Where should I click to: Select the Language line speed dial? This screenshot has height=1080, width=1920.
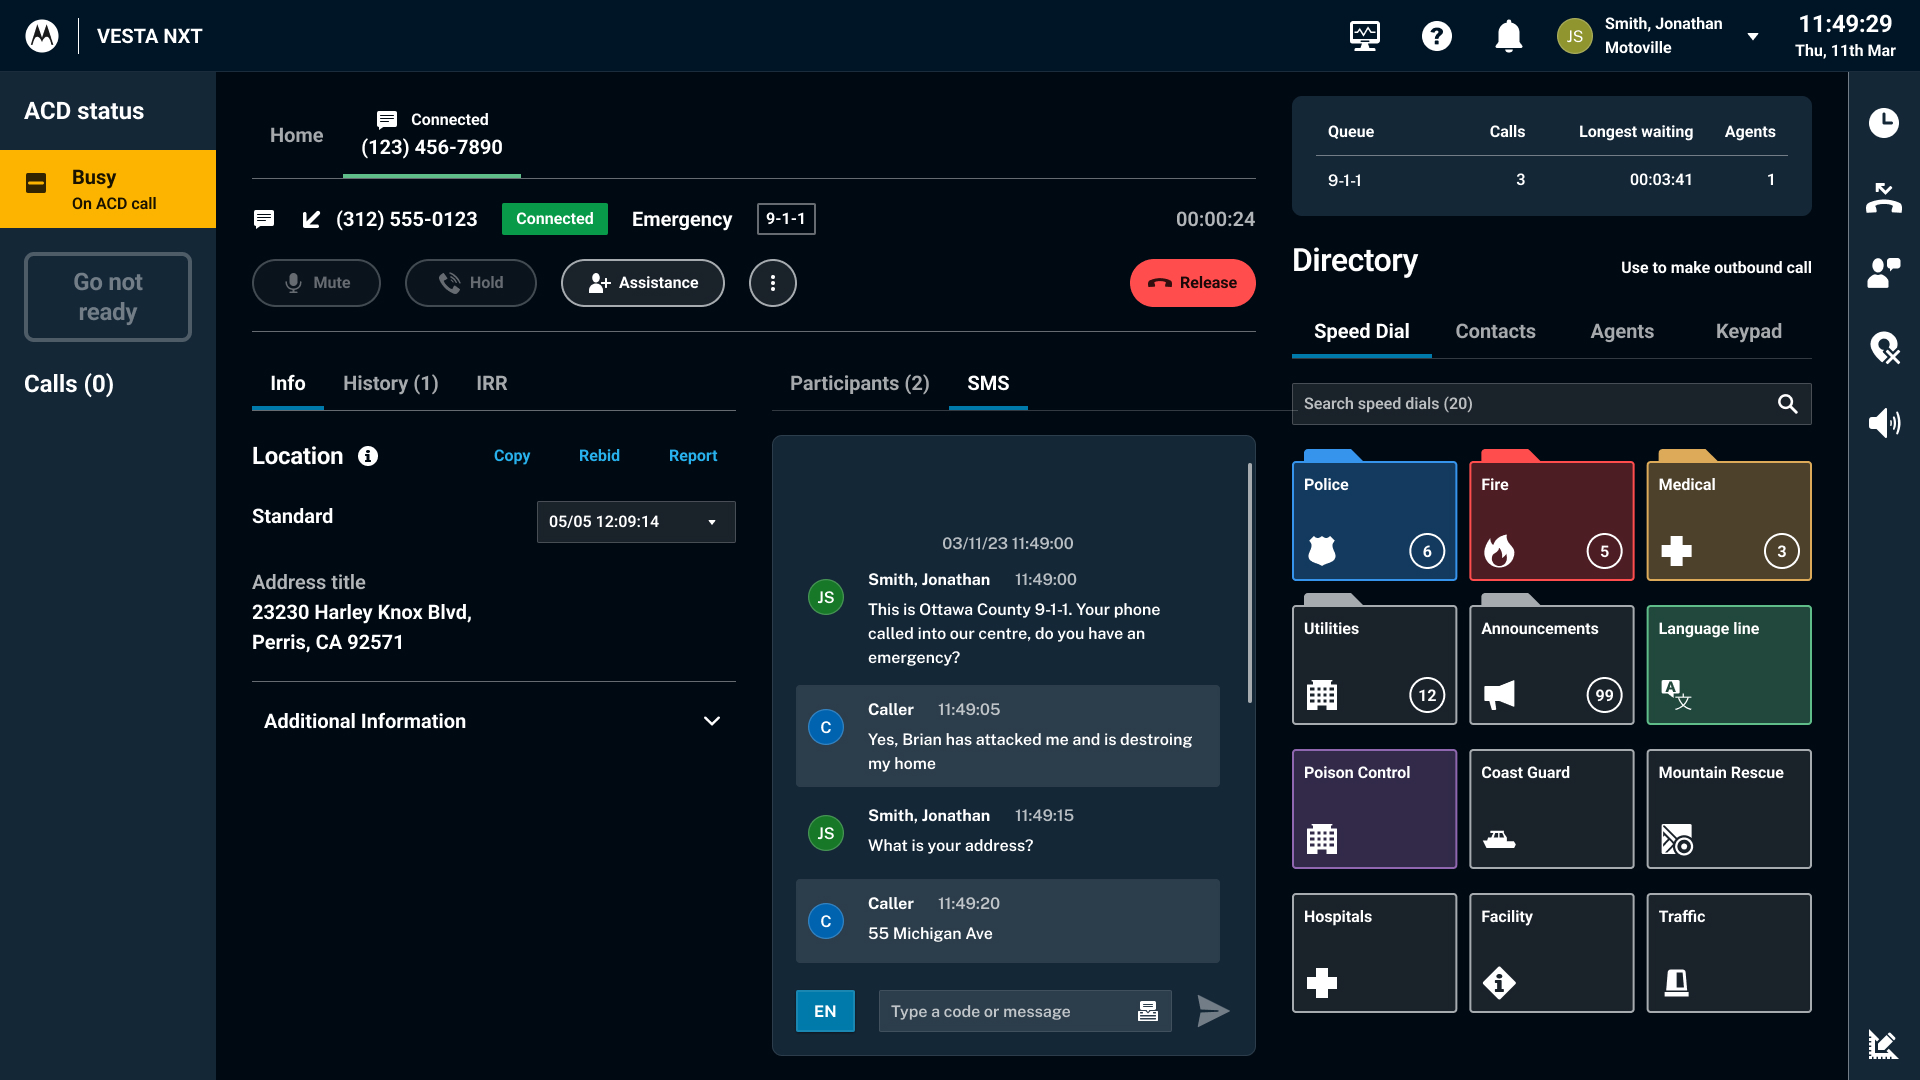click(x=1728, y=664)
